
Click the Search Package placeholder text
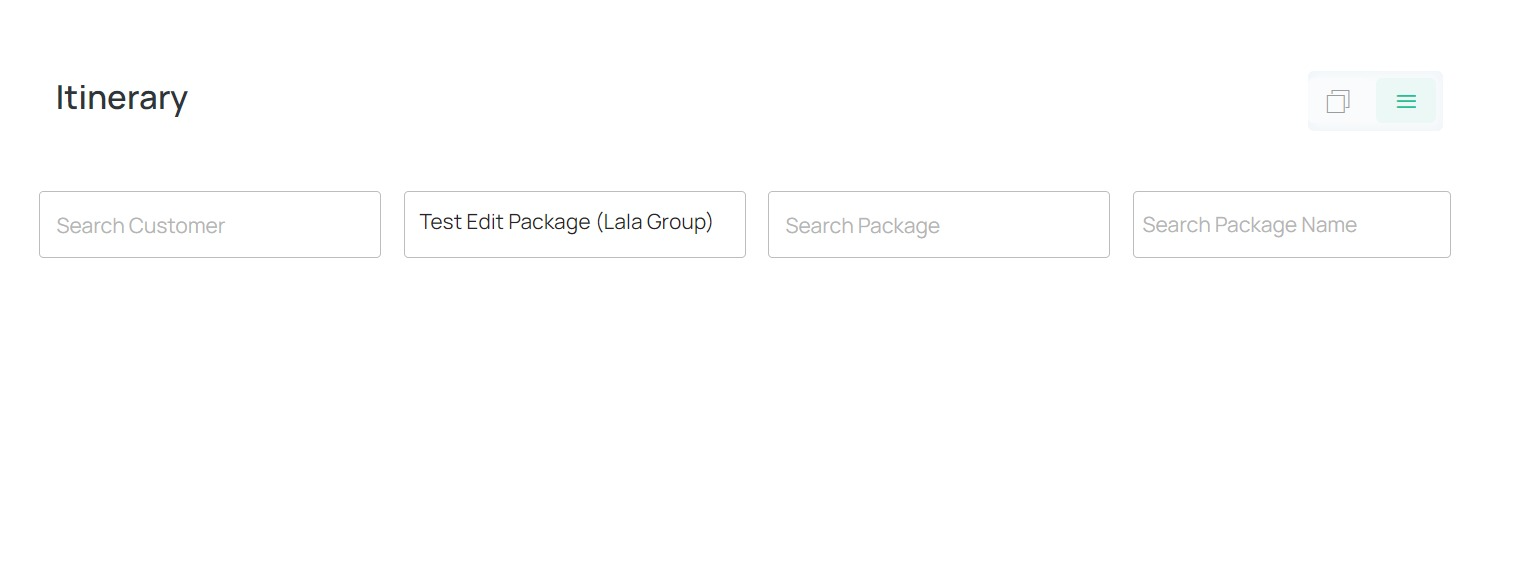pos(862,226)
